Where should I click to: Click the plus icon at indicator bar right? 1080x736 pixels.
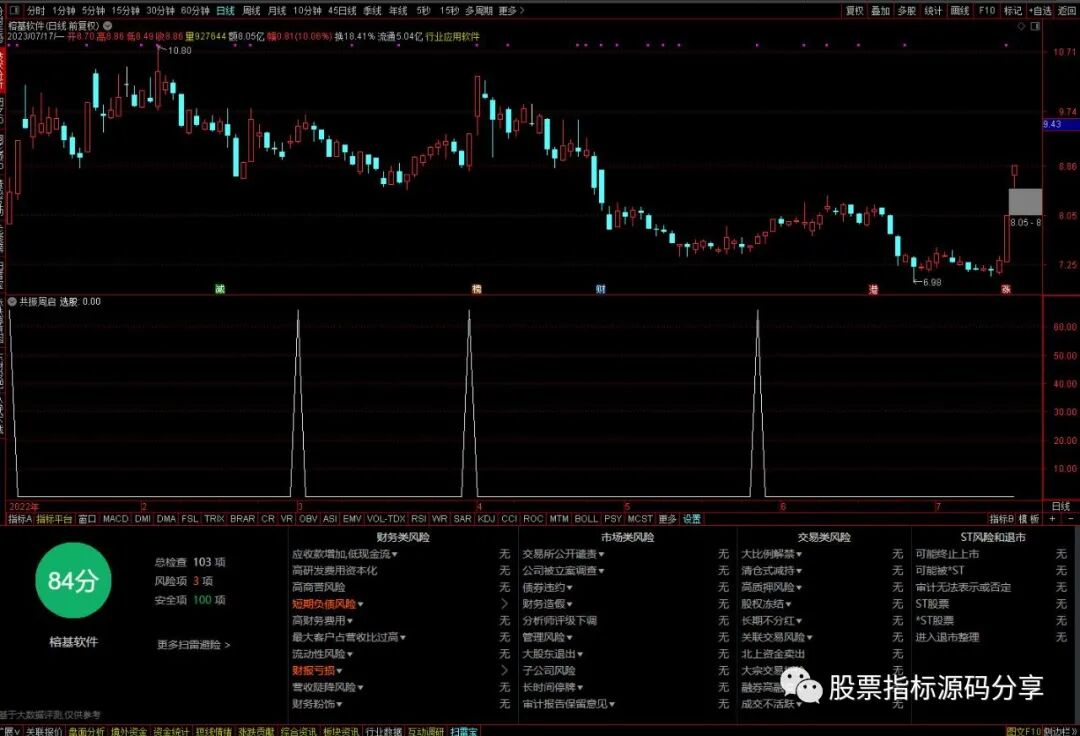(1052, 518)
